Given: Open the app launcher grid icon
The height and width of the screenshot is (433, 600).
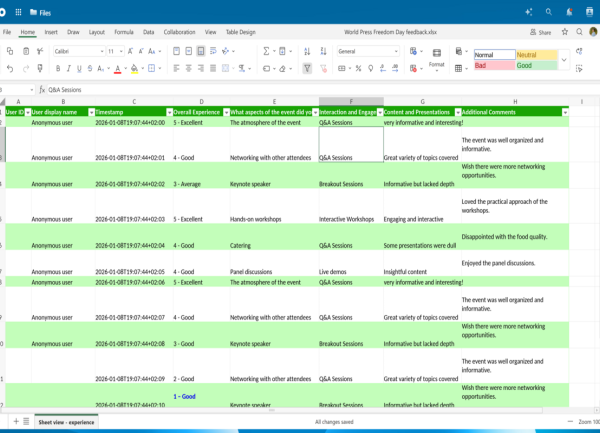Looking at the screenshot, I should [x=18, y=12].
